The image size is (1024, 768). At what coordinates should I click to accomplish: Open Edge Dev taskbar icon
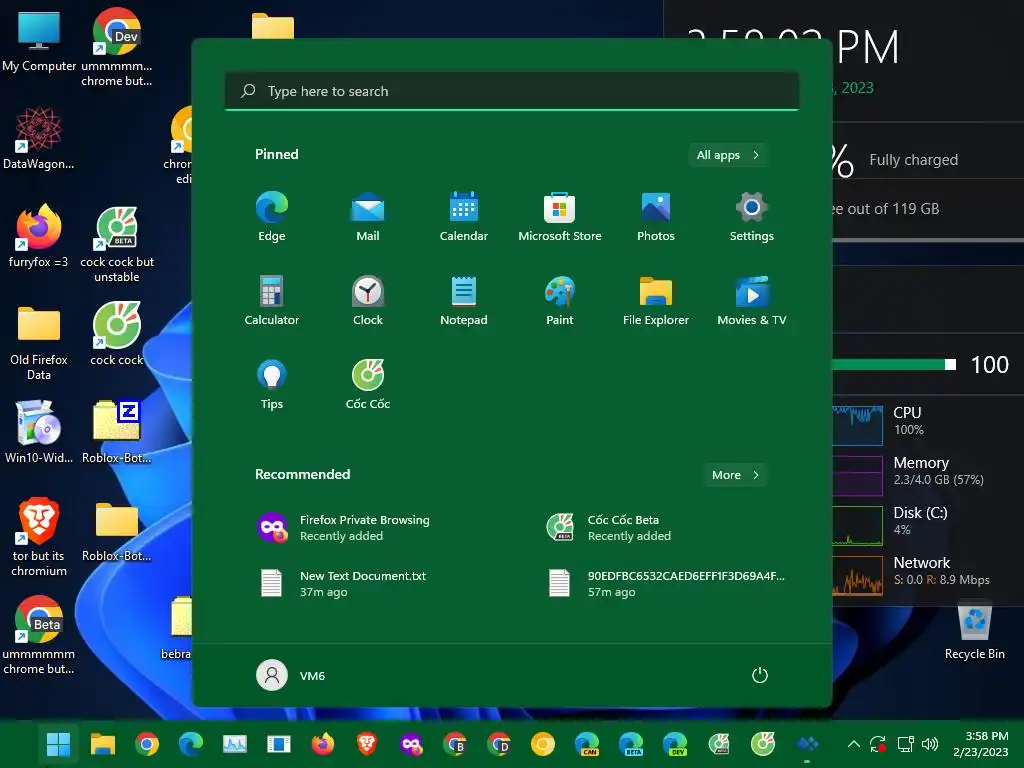tap(675, 744)
